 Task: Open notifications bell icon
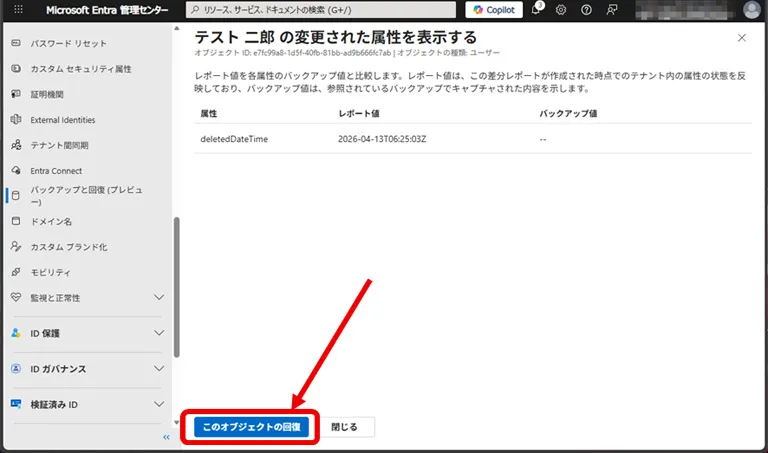[x=537, y=9]
